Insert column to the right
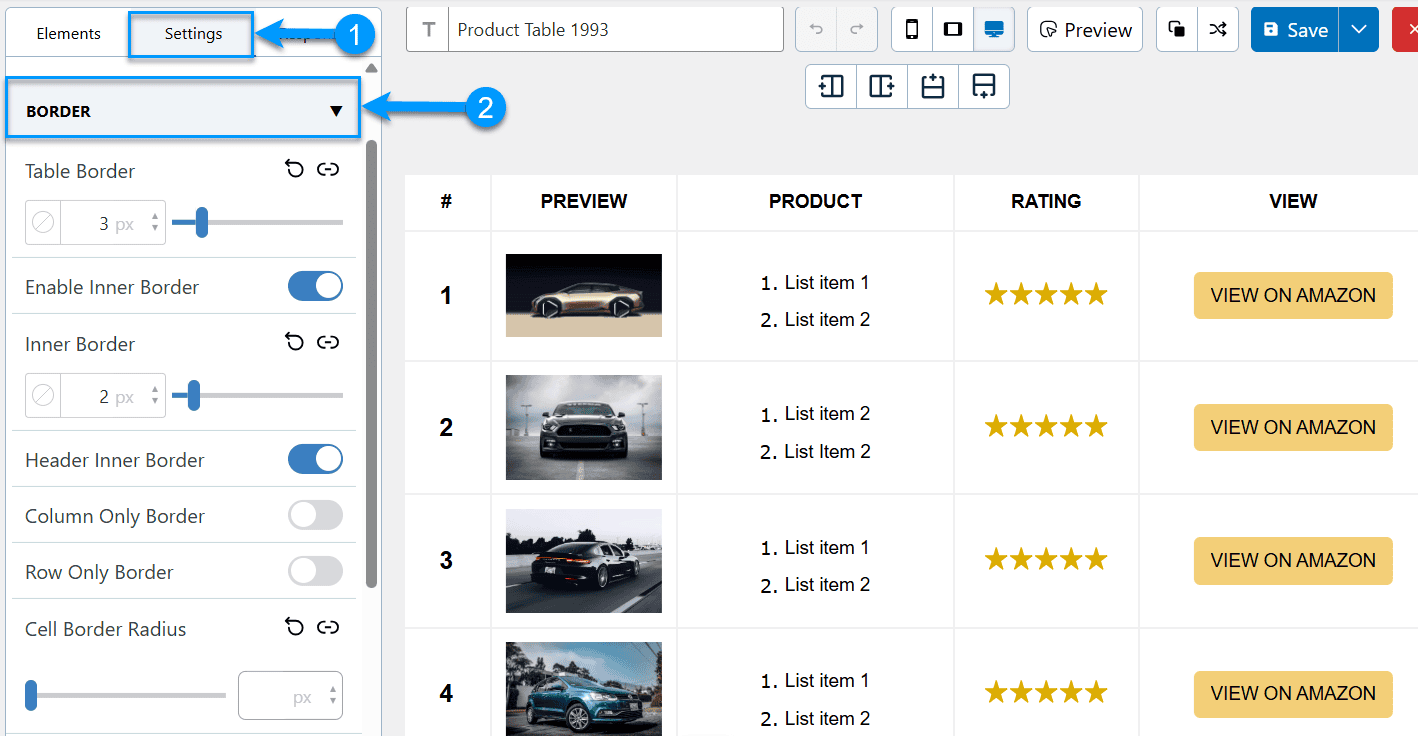This screenshot has height=736, width=1418. [882, 87]
